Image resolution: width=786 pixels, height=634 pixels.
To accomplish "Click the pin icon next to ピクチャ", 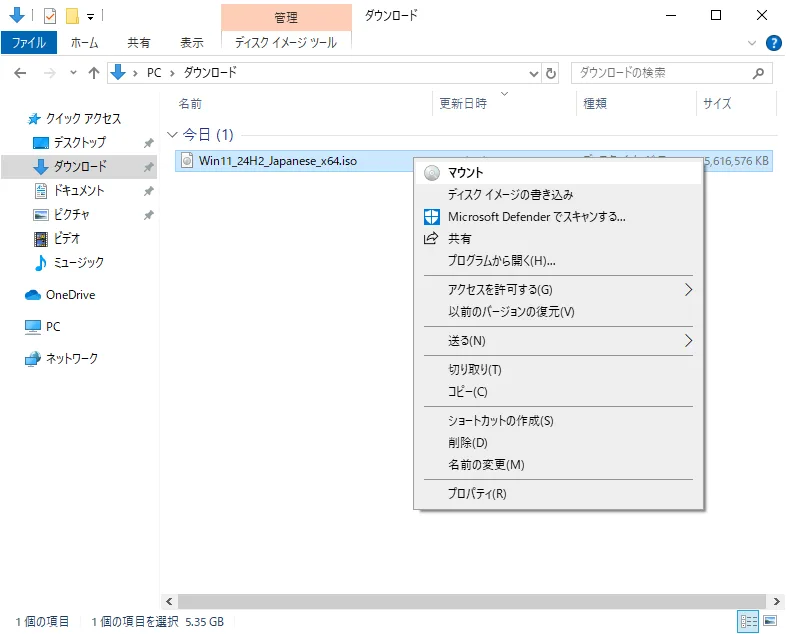I will [148, 215].
